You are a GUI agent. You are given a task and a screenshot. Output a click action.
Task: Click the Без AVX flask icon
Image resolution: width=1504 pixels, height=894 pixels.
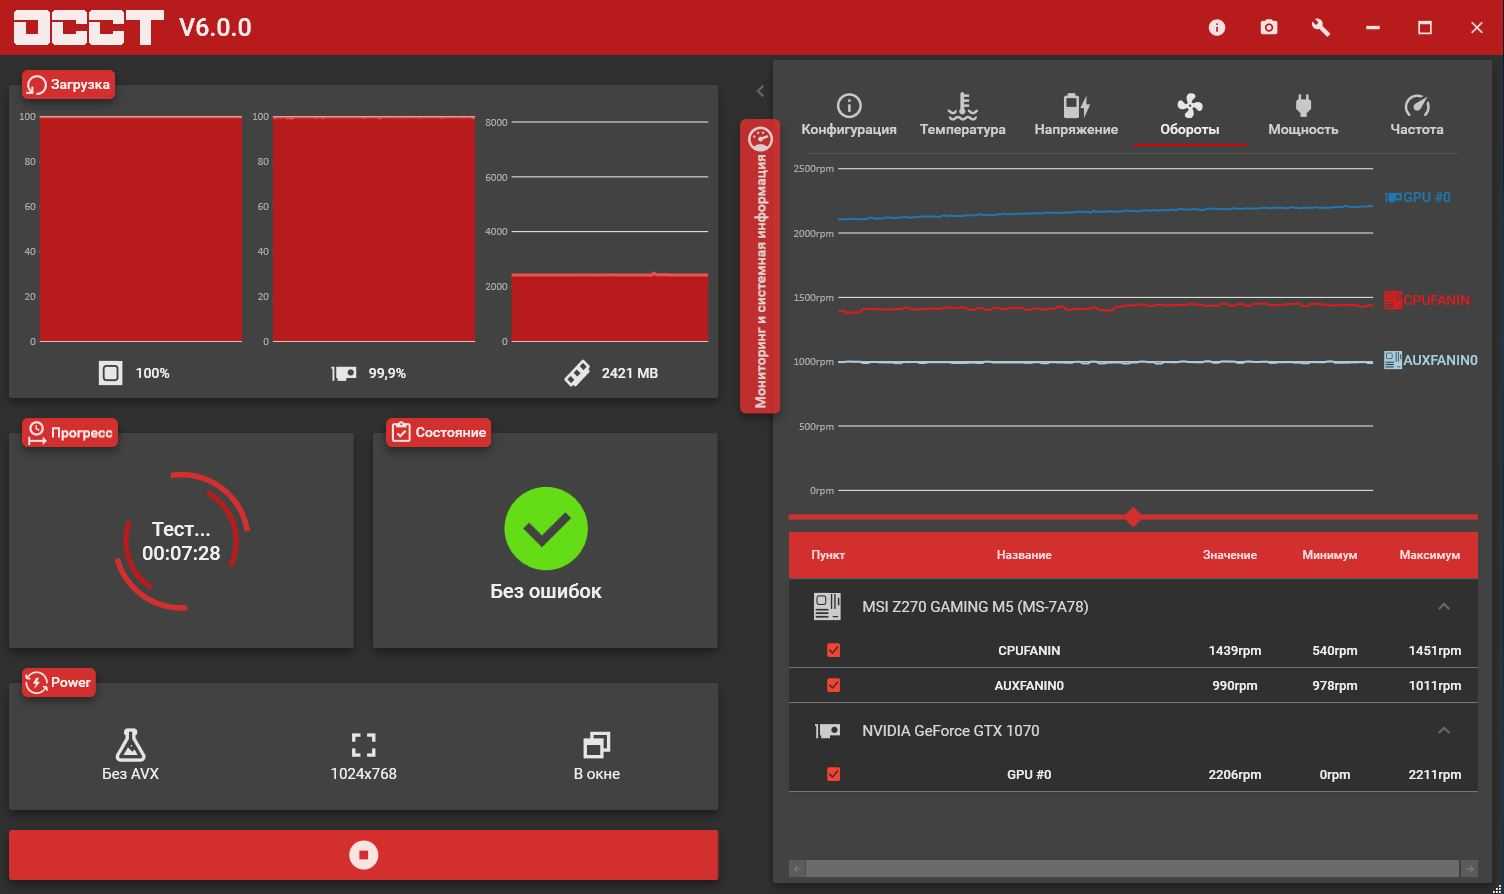(130, 746)
